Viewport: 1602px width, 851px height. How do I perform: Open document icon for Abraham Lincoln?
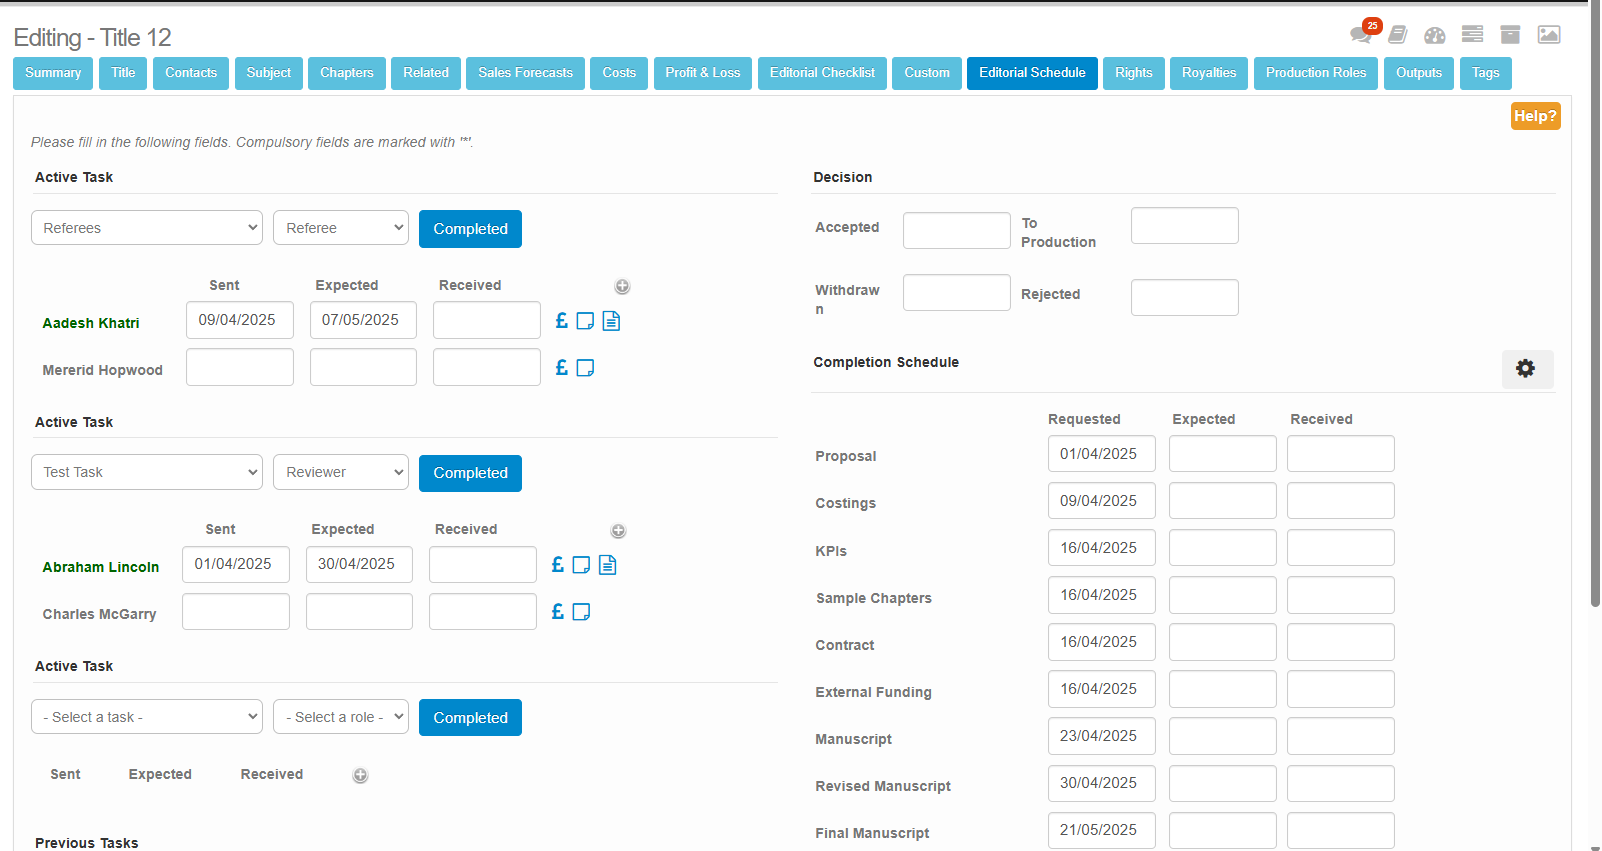coord(607,565)
